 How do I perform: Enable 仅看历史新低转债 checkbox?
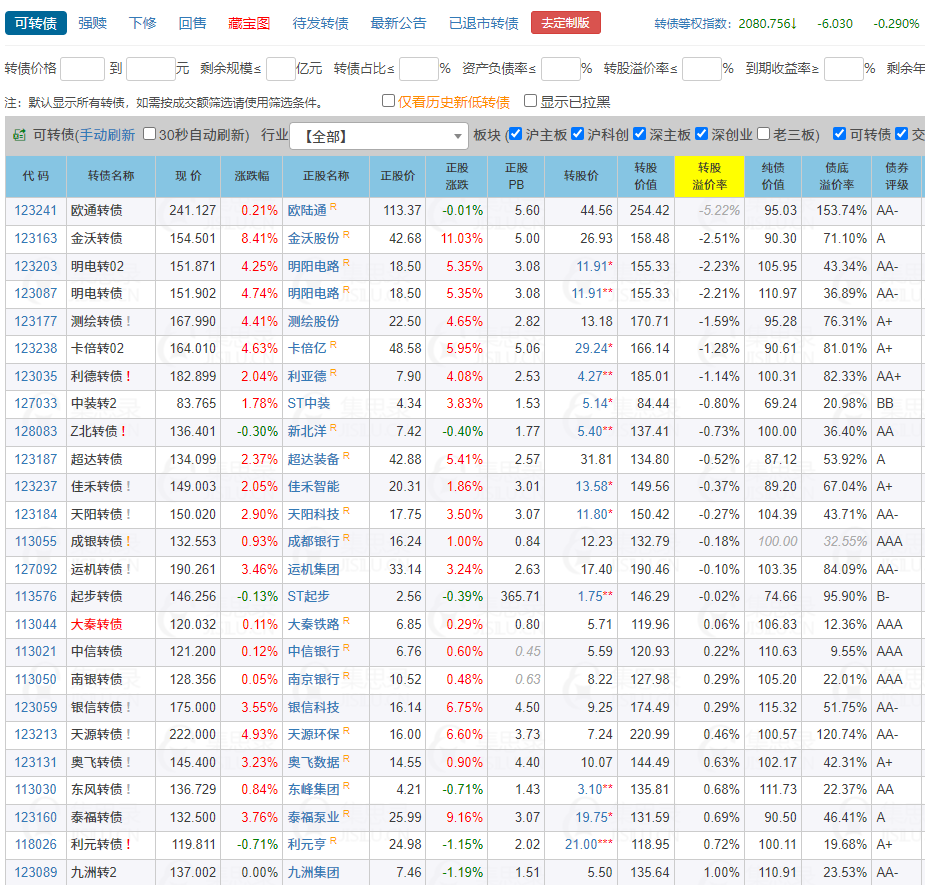[x=389, y=101]
